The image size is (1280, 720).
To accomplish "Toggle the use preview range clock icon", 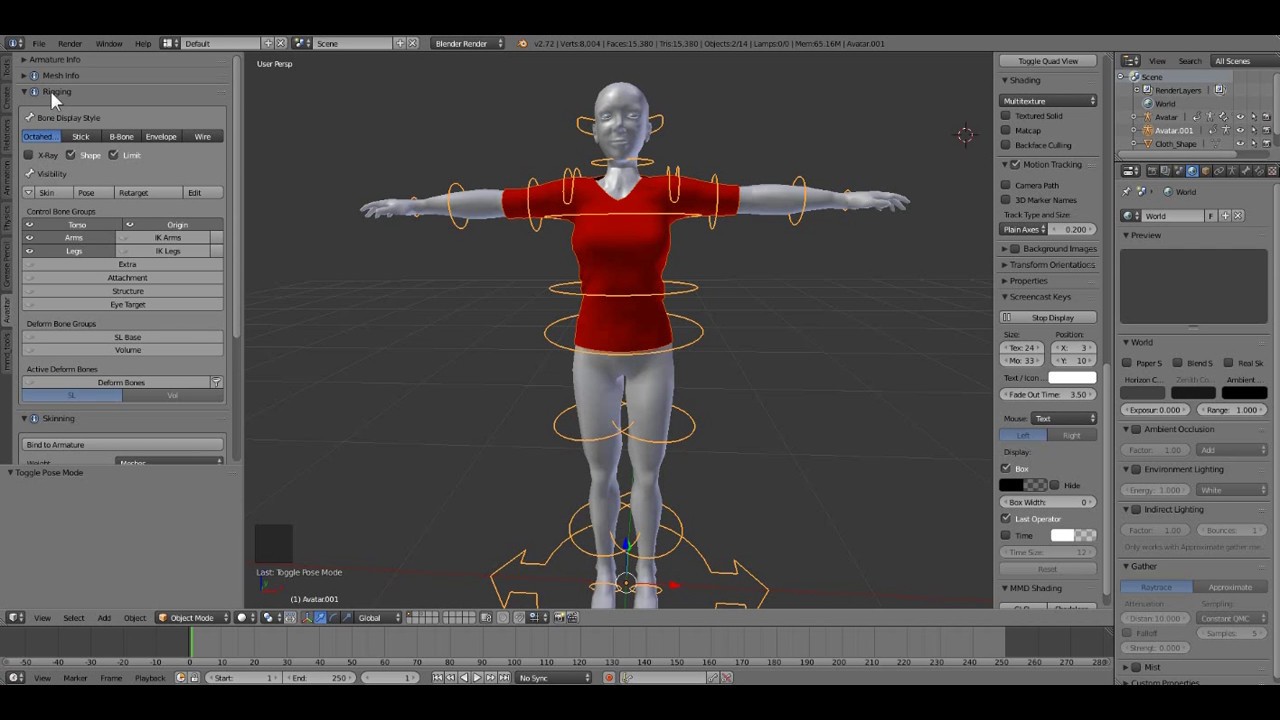I will pos(181,678).
